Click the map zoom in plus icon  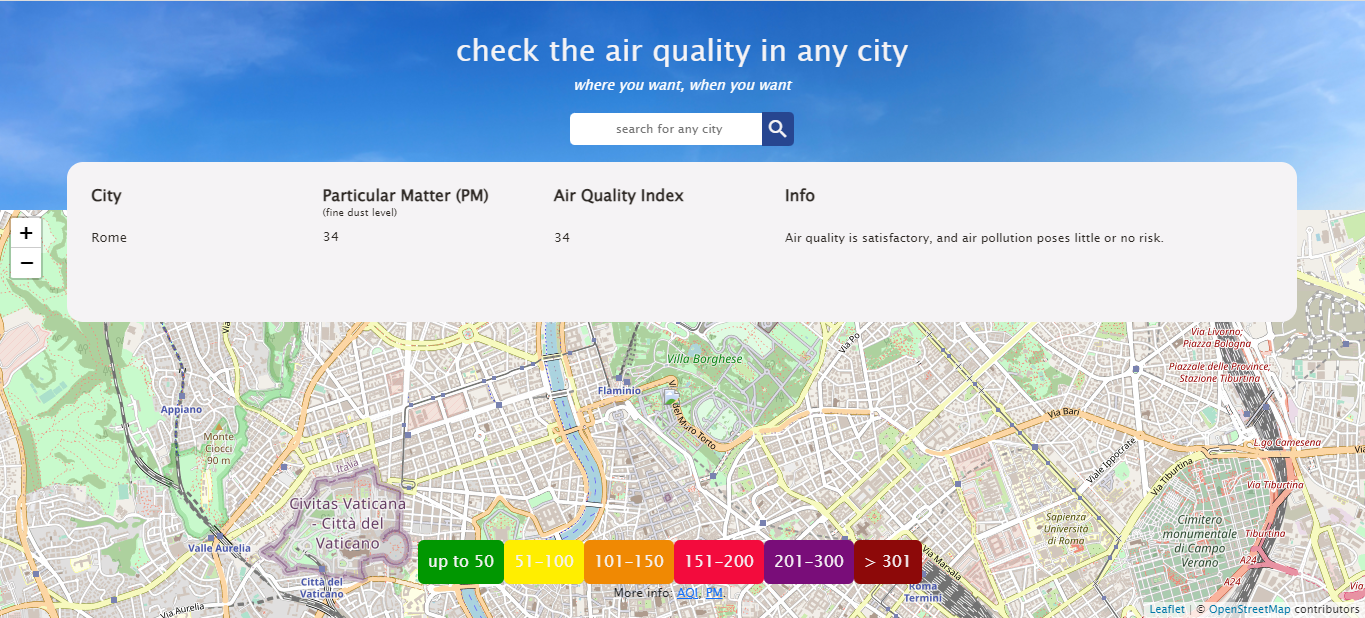coord(25,232)
